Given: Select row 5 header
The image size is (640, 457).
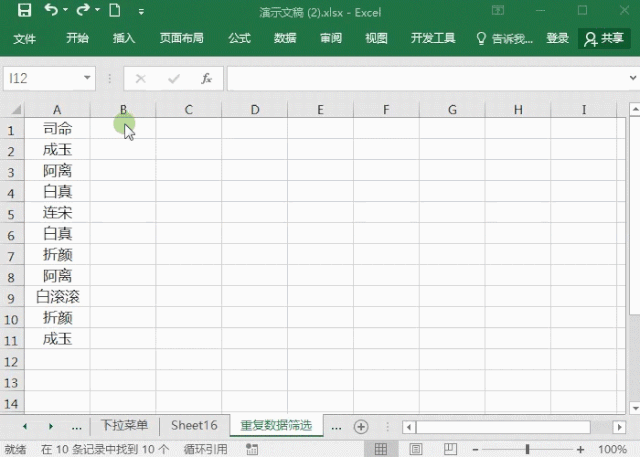Looking at the screenshot, I should 11,214.
